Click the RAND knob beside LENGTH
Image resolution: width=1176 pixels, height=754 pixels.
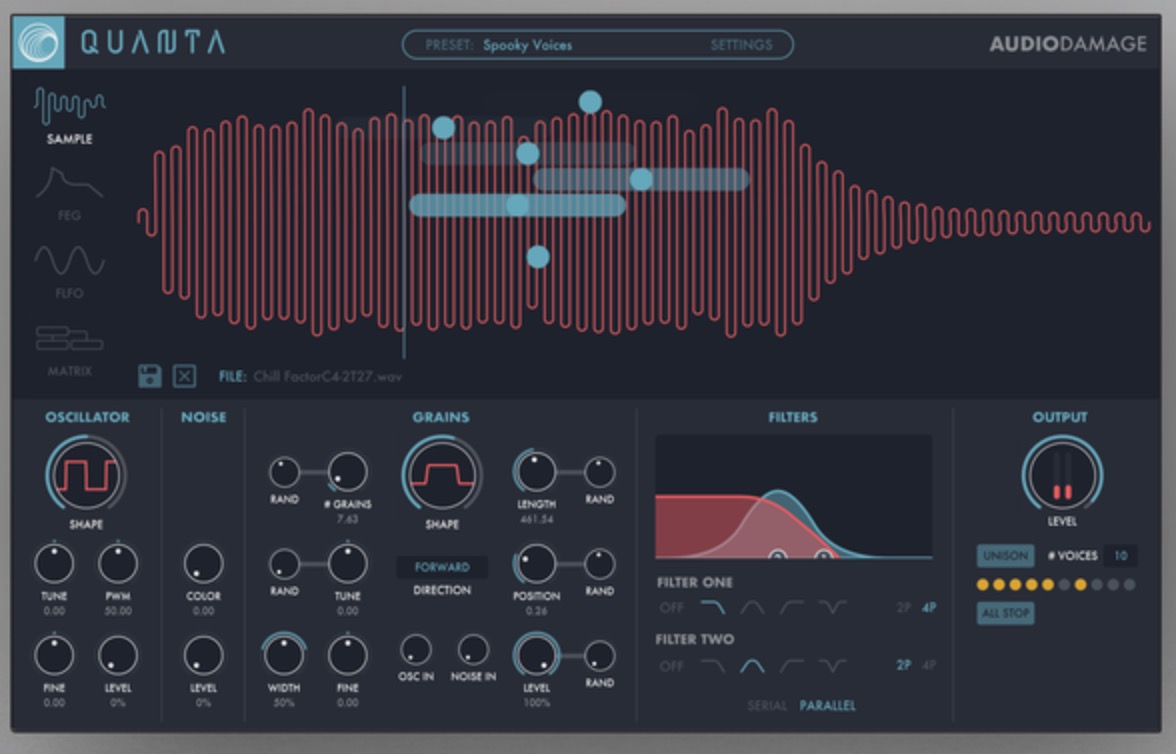(x=599, y=473)
